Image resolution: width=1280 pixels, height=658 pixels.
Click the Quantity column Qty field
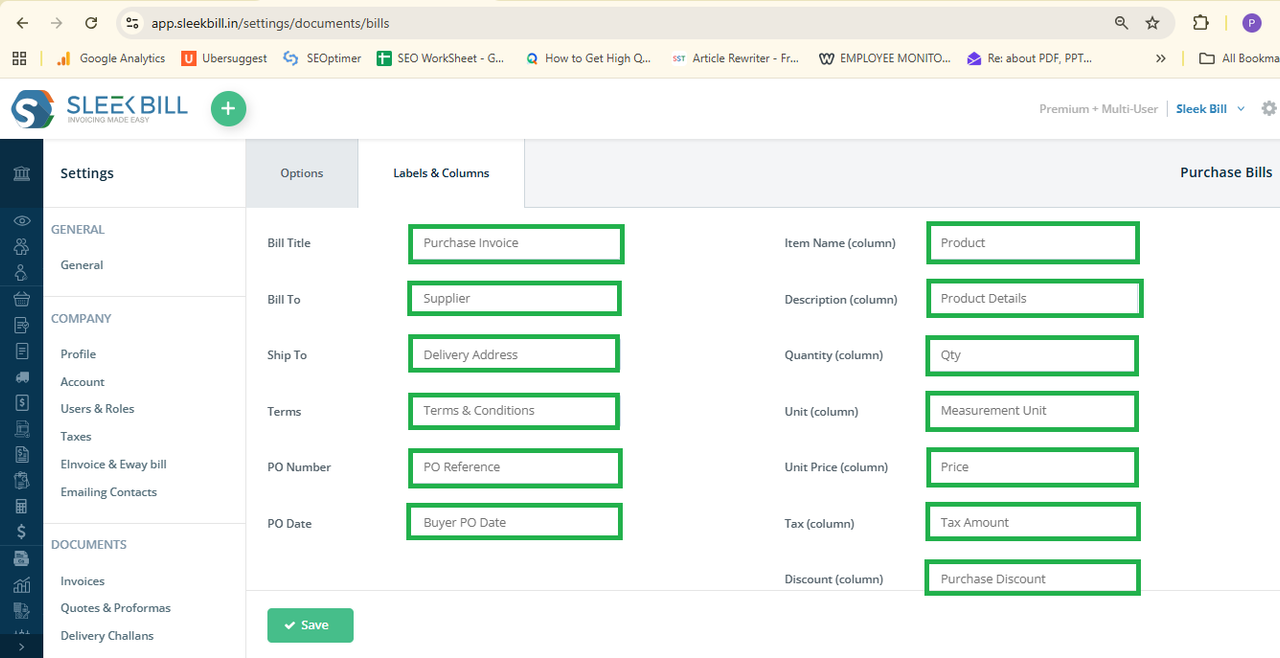[1033, 355]
